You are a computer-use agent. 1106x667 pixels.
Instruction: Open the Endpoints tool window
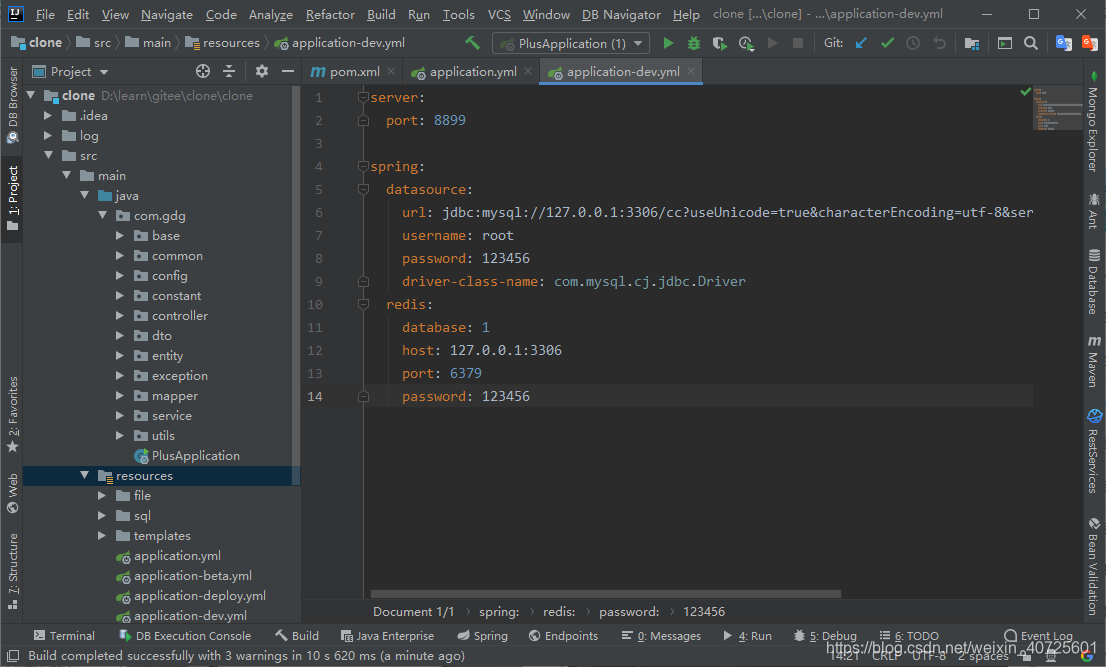pos(563,636)
